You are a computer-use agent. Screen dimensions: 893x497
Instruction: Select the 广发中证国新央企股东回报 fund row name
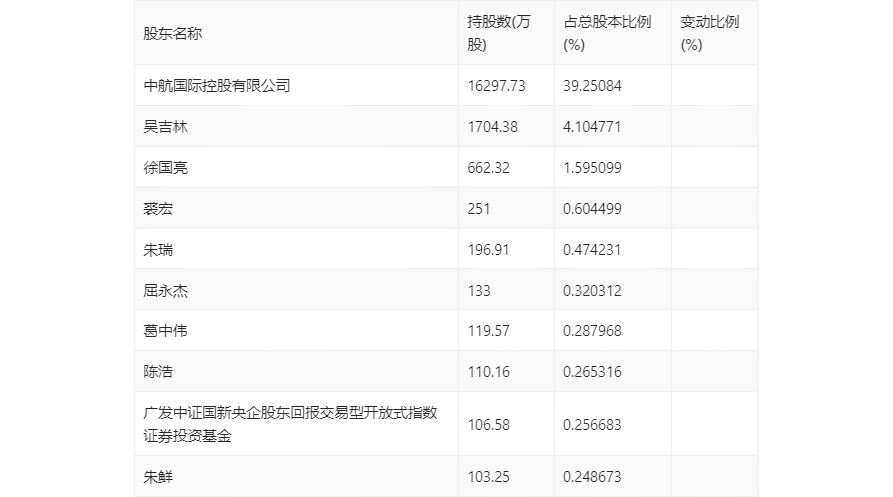point(290,424)
